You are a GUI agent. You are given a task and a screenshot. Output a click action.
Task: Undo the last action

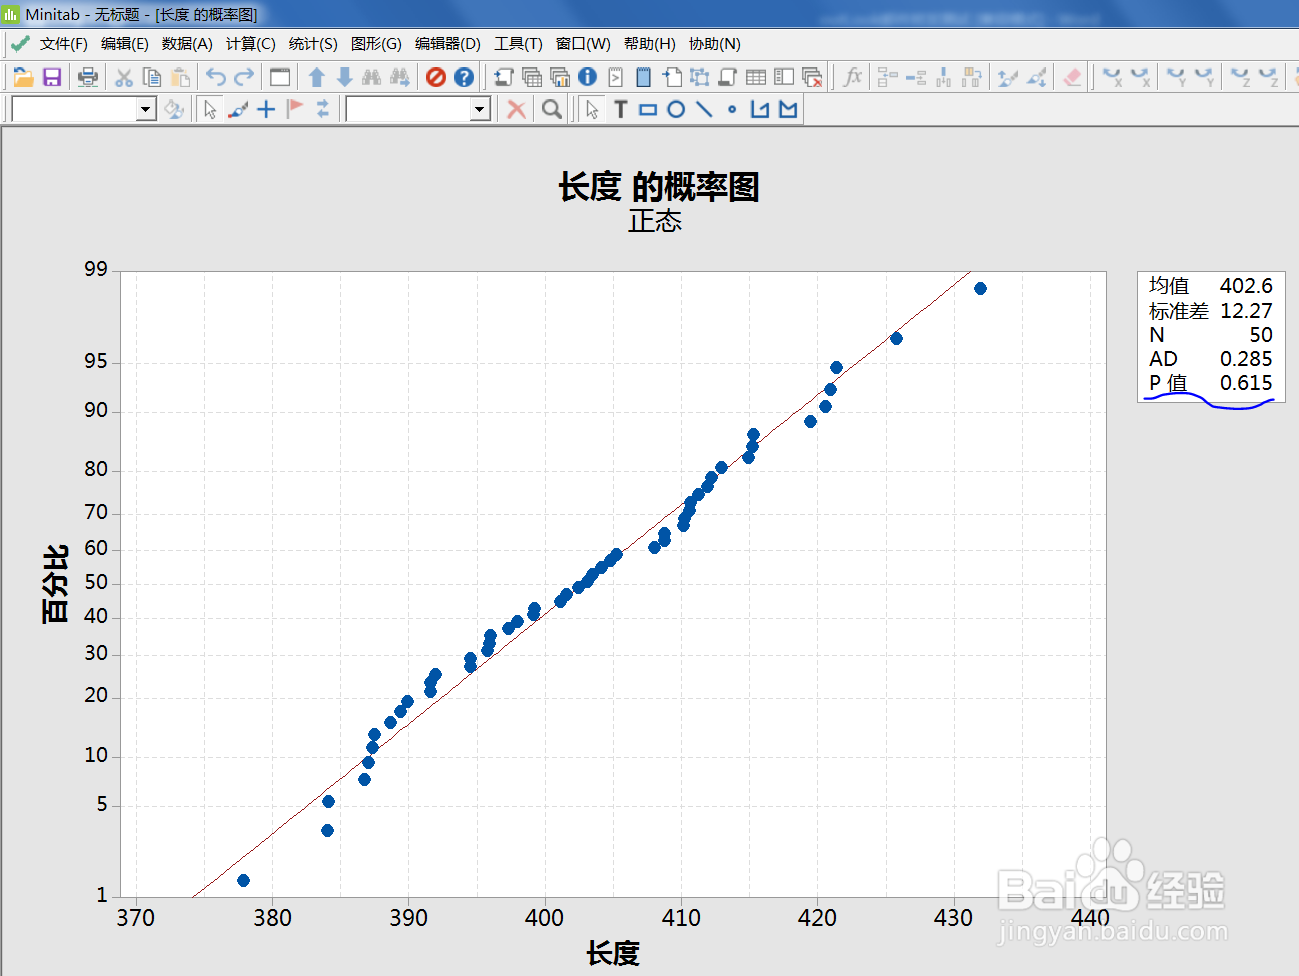pyautogui.click(x=216, y=77)
